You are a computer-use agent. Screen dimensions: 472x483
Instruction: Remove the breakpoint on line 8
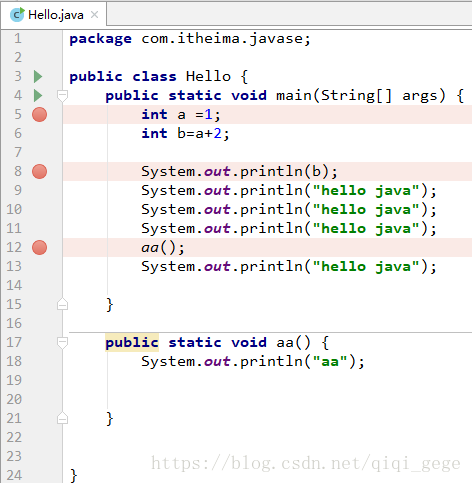coord(39,172)
